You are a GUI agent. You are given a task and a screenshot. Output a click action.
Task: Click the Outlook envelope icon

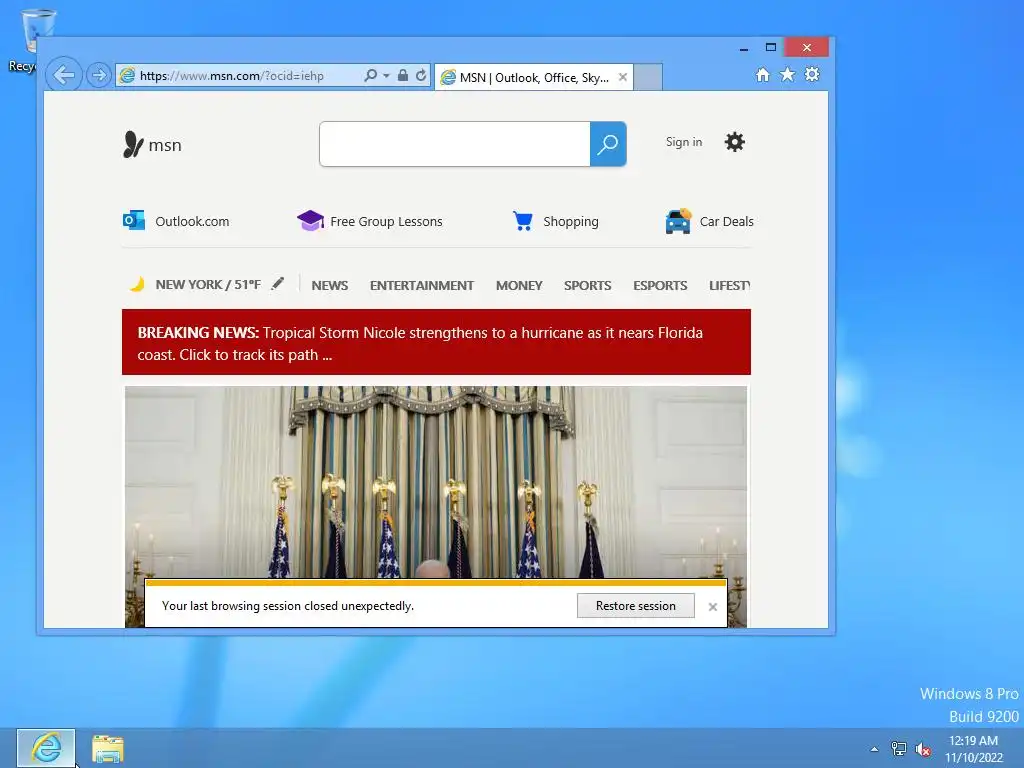(134, 221)
